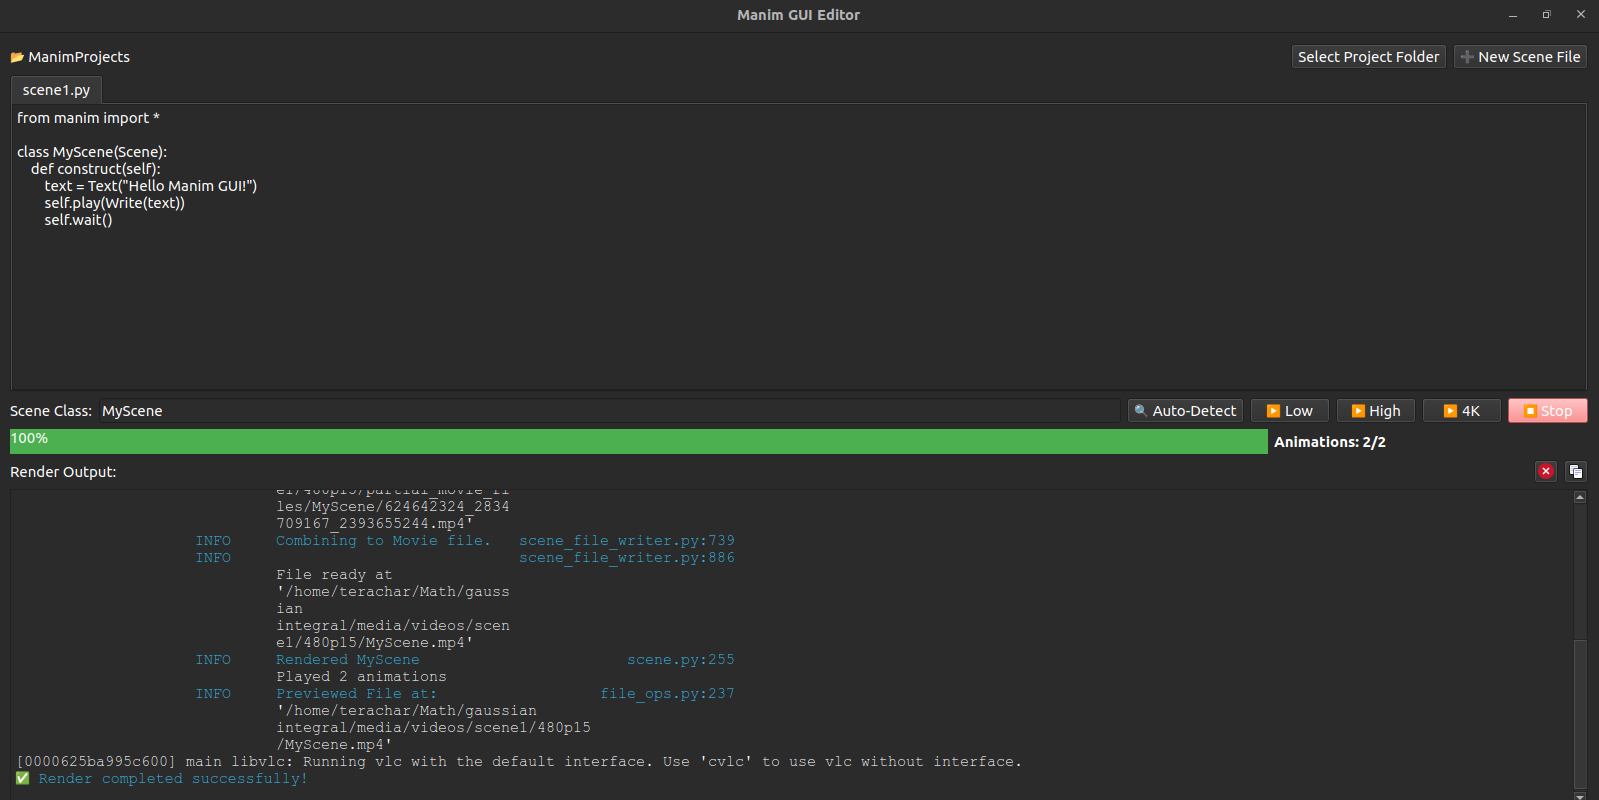Image resolution: width=1599 pixels, height=800 pixels.
Task: Maximize the Manim GUI Editor window
Action: click(x=1546, y=15)
